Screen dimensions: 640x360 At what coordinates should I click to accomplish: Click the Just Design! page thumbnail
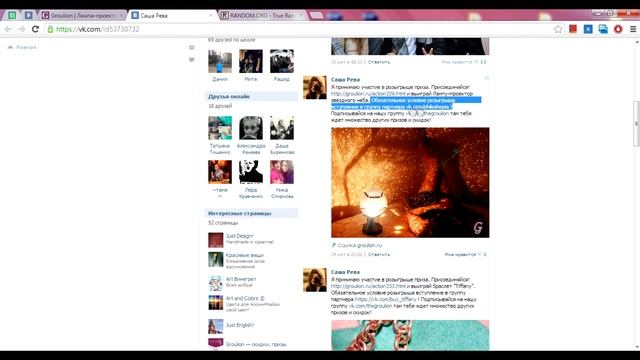pyautogui.click(x=216, y=240)
